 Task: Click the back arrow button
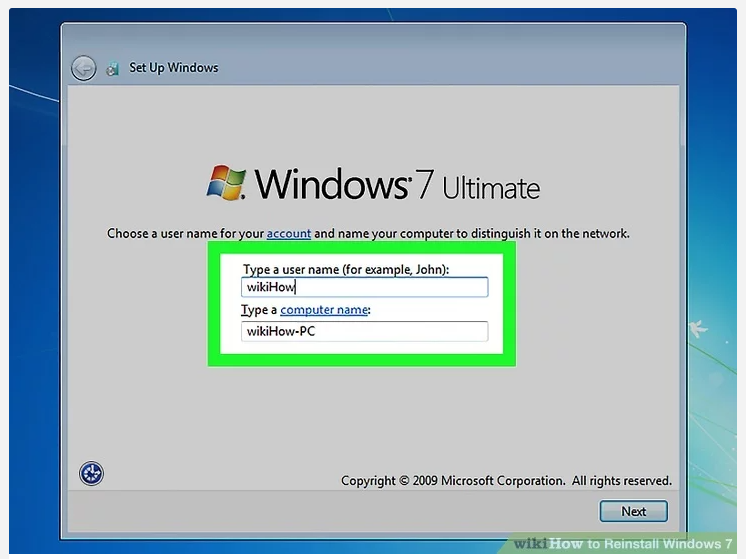click(x=84, y=68)
